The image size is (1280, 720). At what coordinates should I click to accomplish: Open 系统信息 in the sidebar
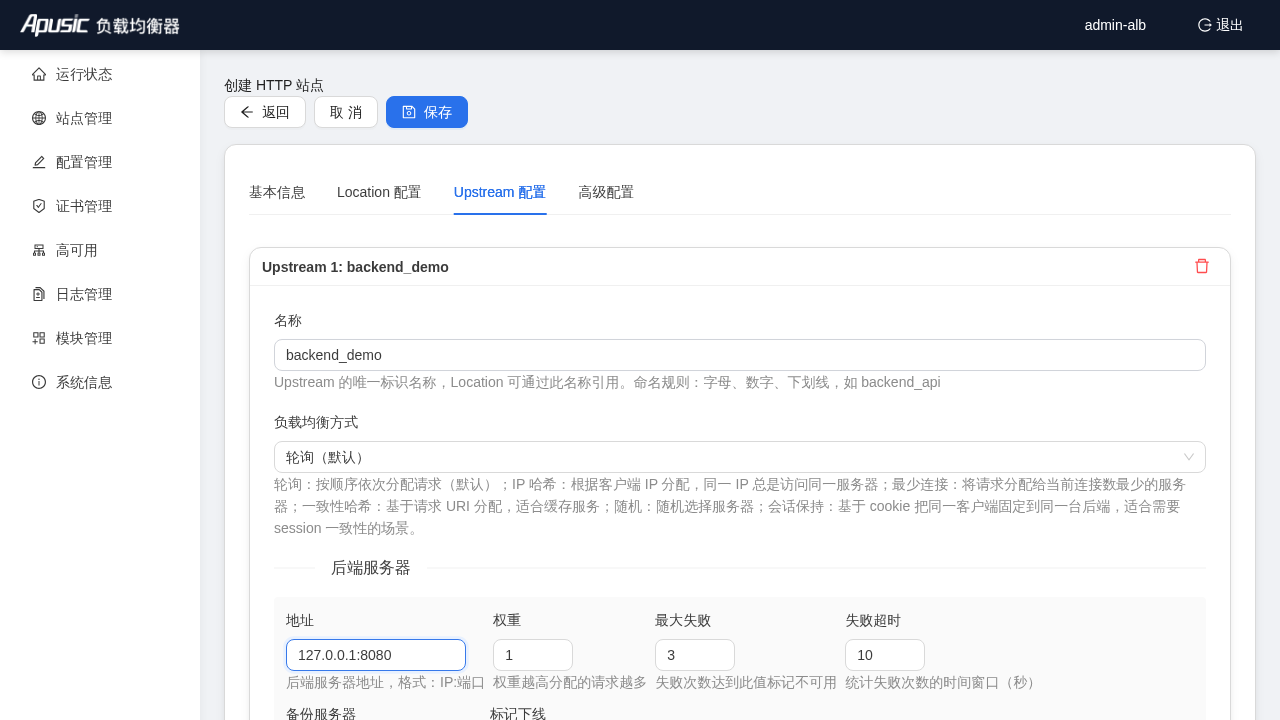point(100,382)
